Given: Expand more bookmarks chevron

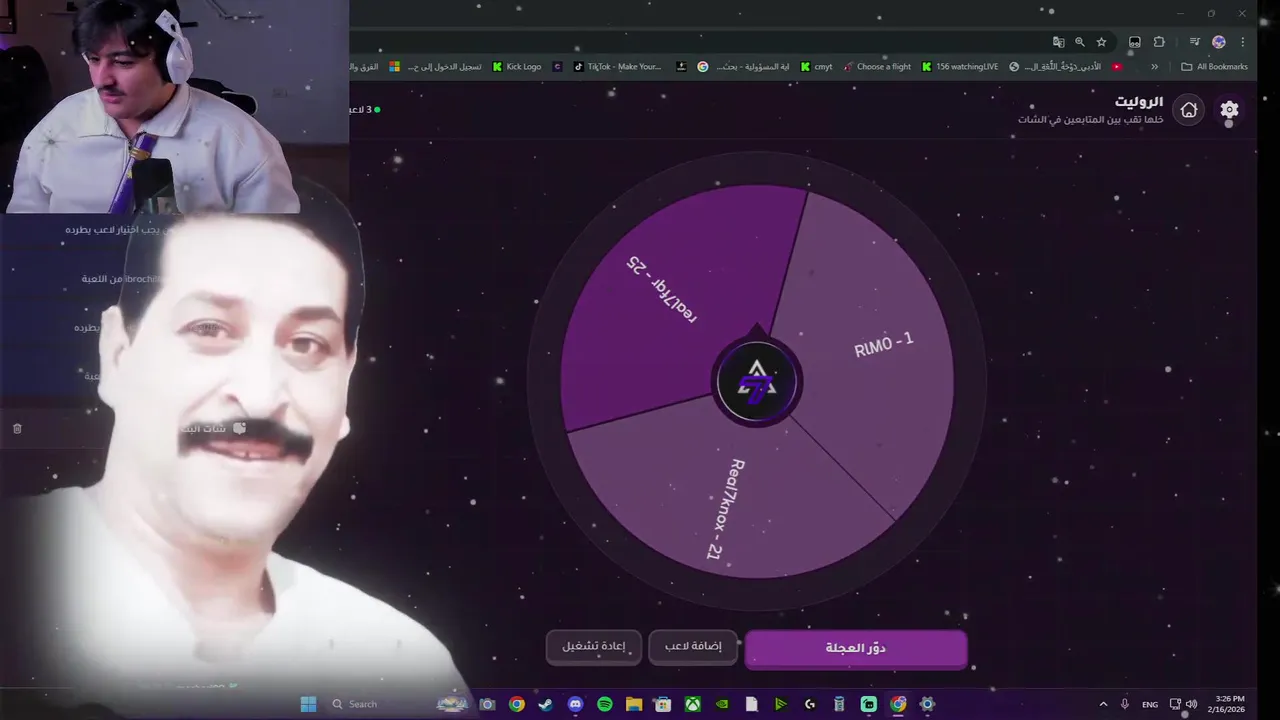Looking at the screenshot, I should click(x=1154, y=67).
